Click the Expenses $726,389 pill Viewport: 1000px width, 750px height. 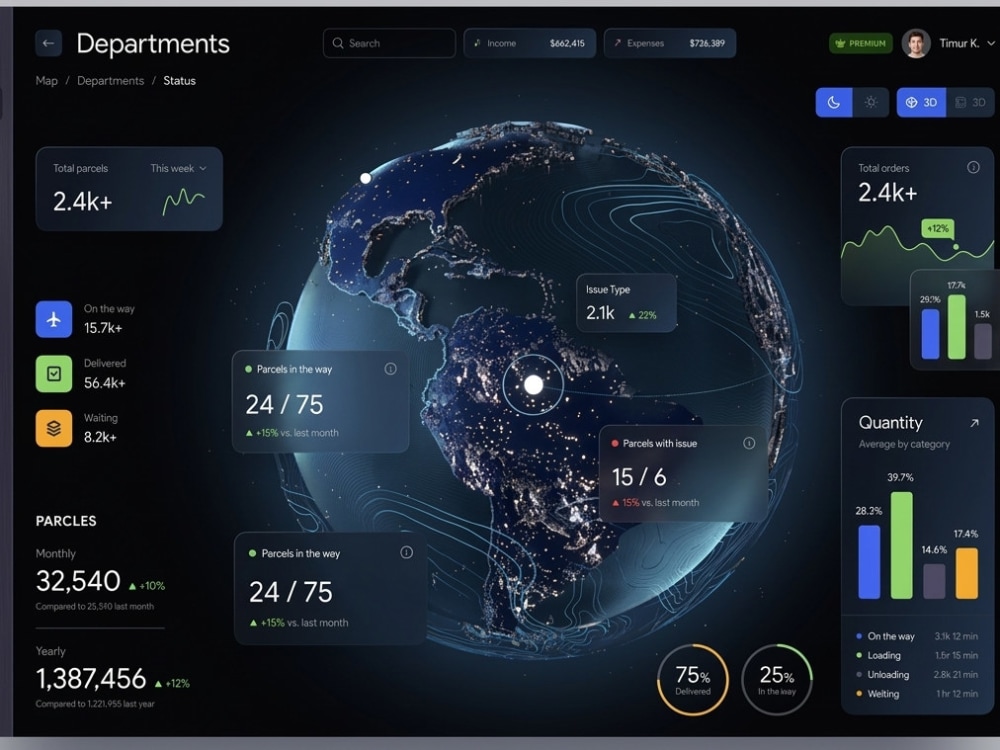(x=670, y=43)
